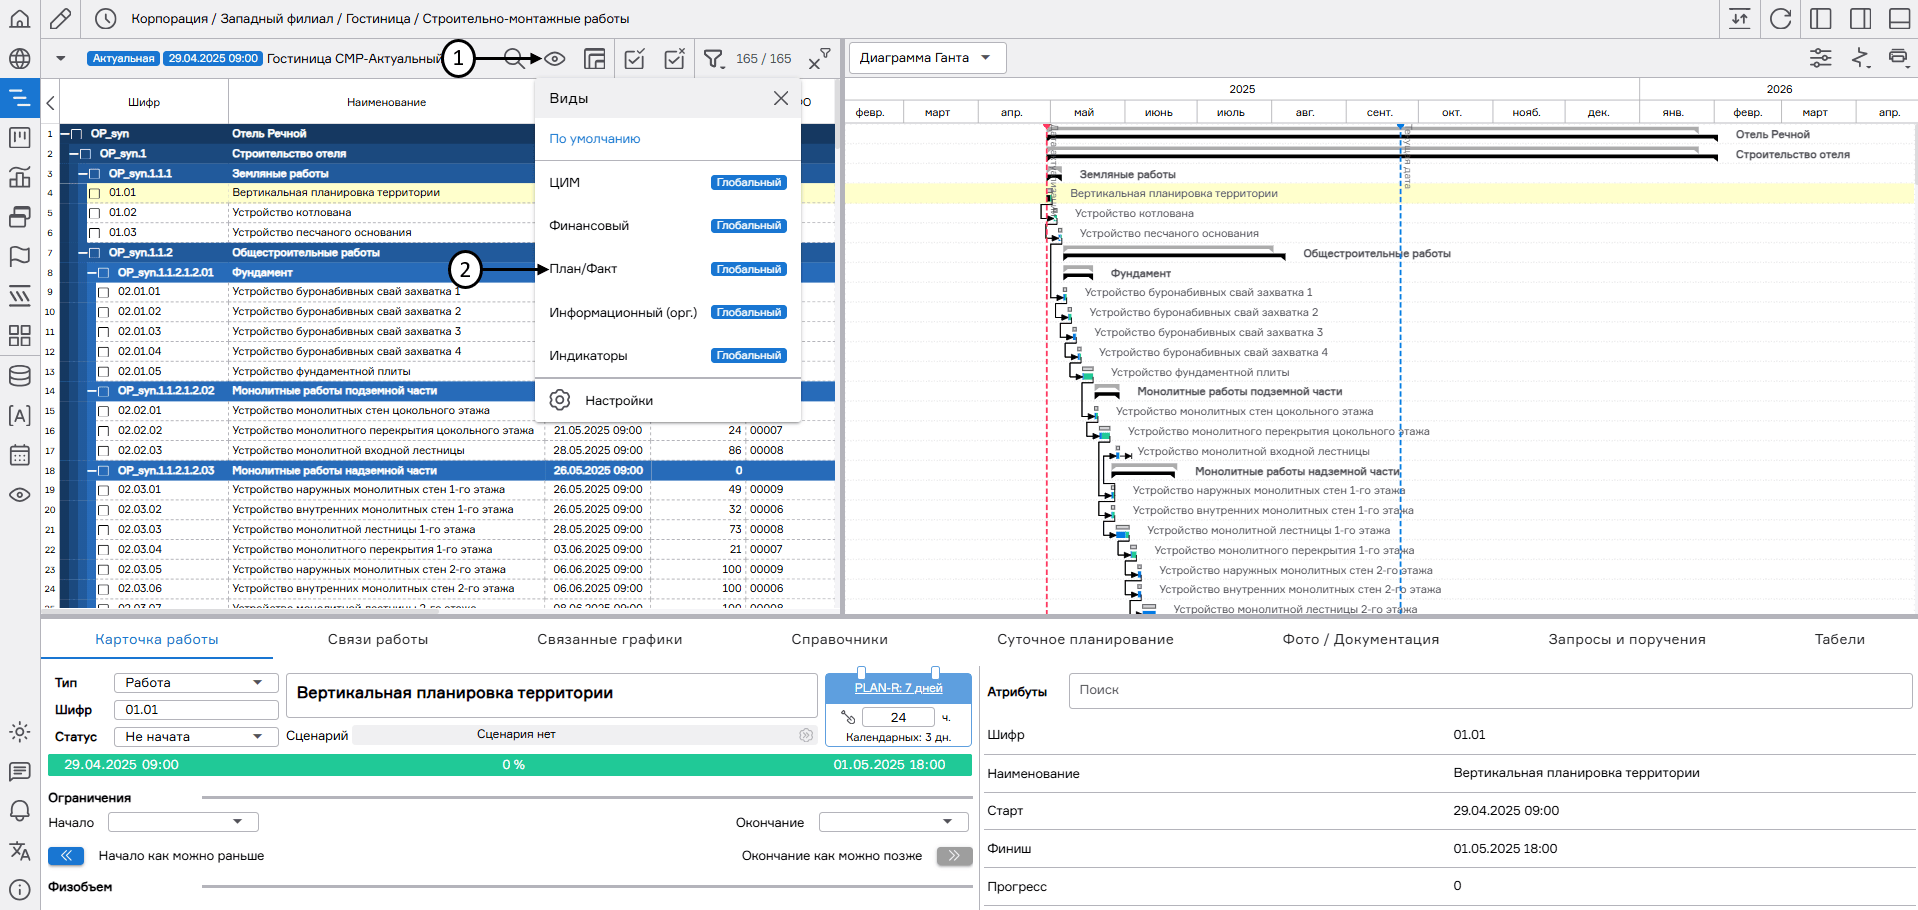The image size is (1918, 910).
Task: Click the По умолчанию link
Action: point(594,139)
